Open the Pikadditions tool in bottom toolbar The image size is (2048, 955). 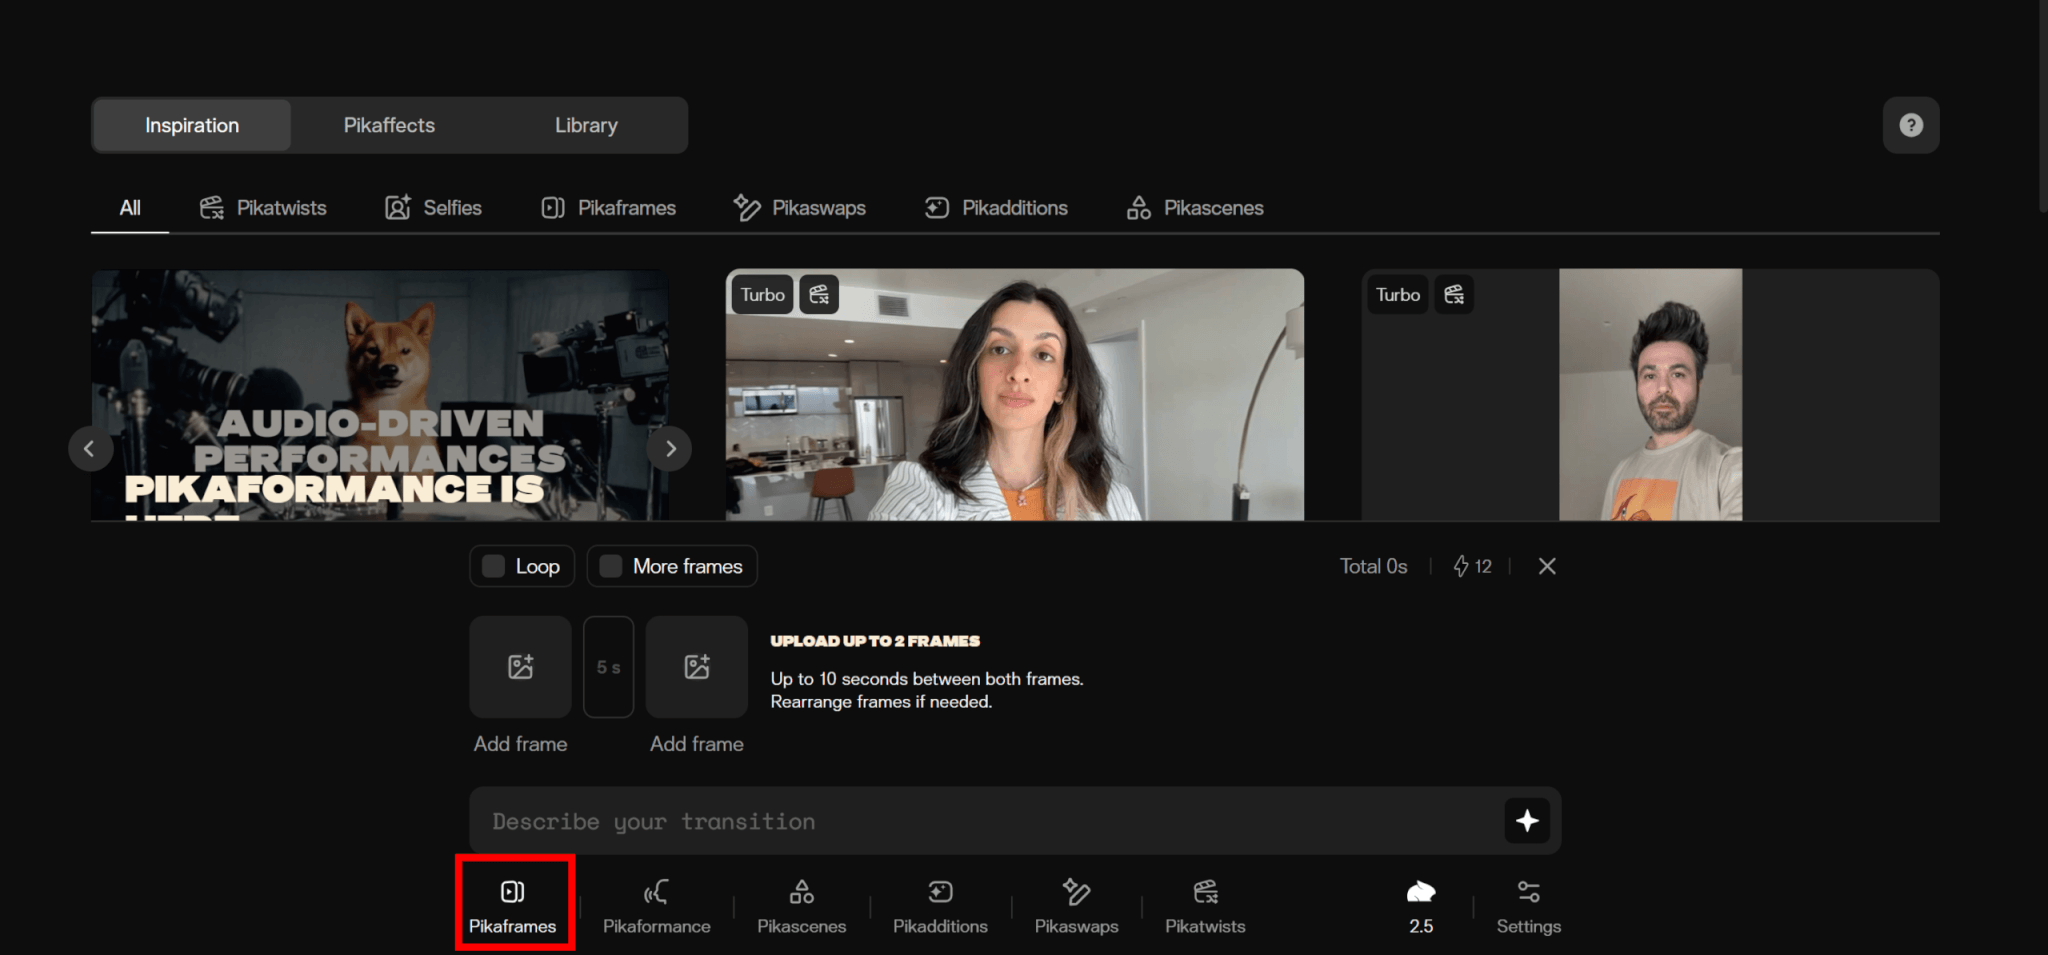click(939, 906)
